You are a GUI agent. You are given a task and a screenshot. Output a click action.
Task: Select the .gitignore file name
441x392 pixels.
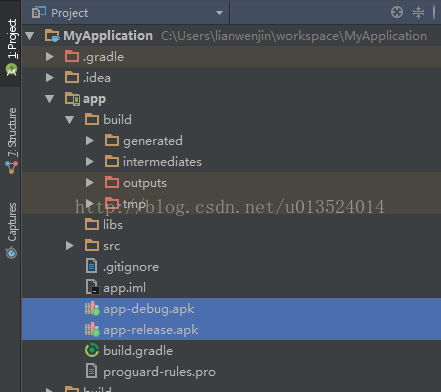click(131, 267)
